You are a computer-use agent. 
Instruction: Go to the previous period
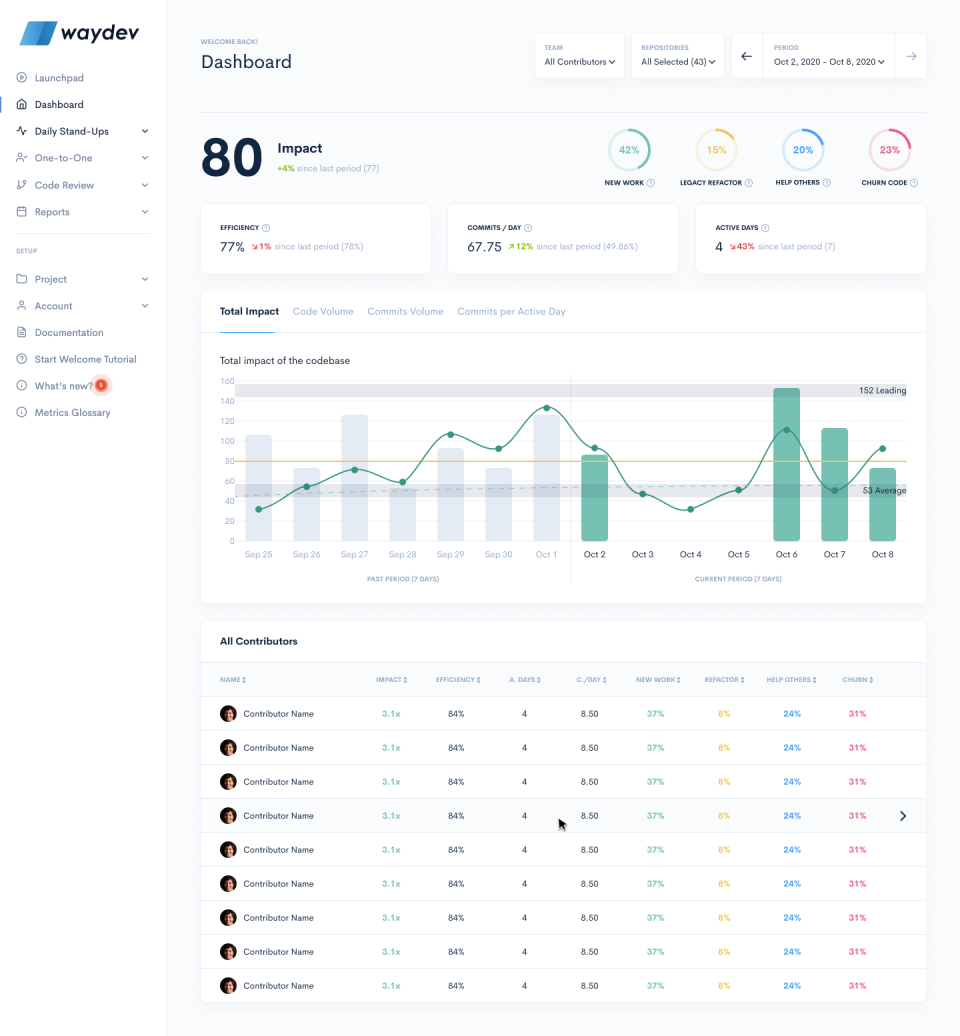tap(746, 56)
